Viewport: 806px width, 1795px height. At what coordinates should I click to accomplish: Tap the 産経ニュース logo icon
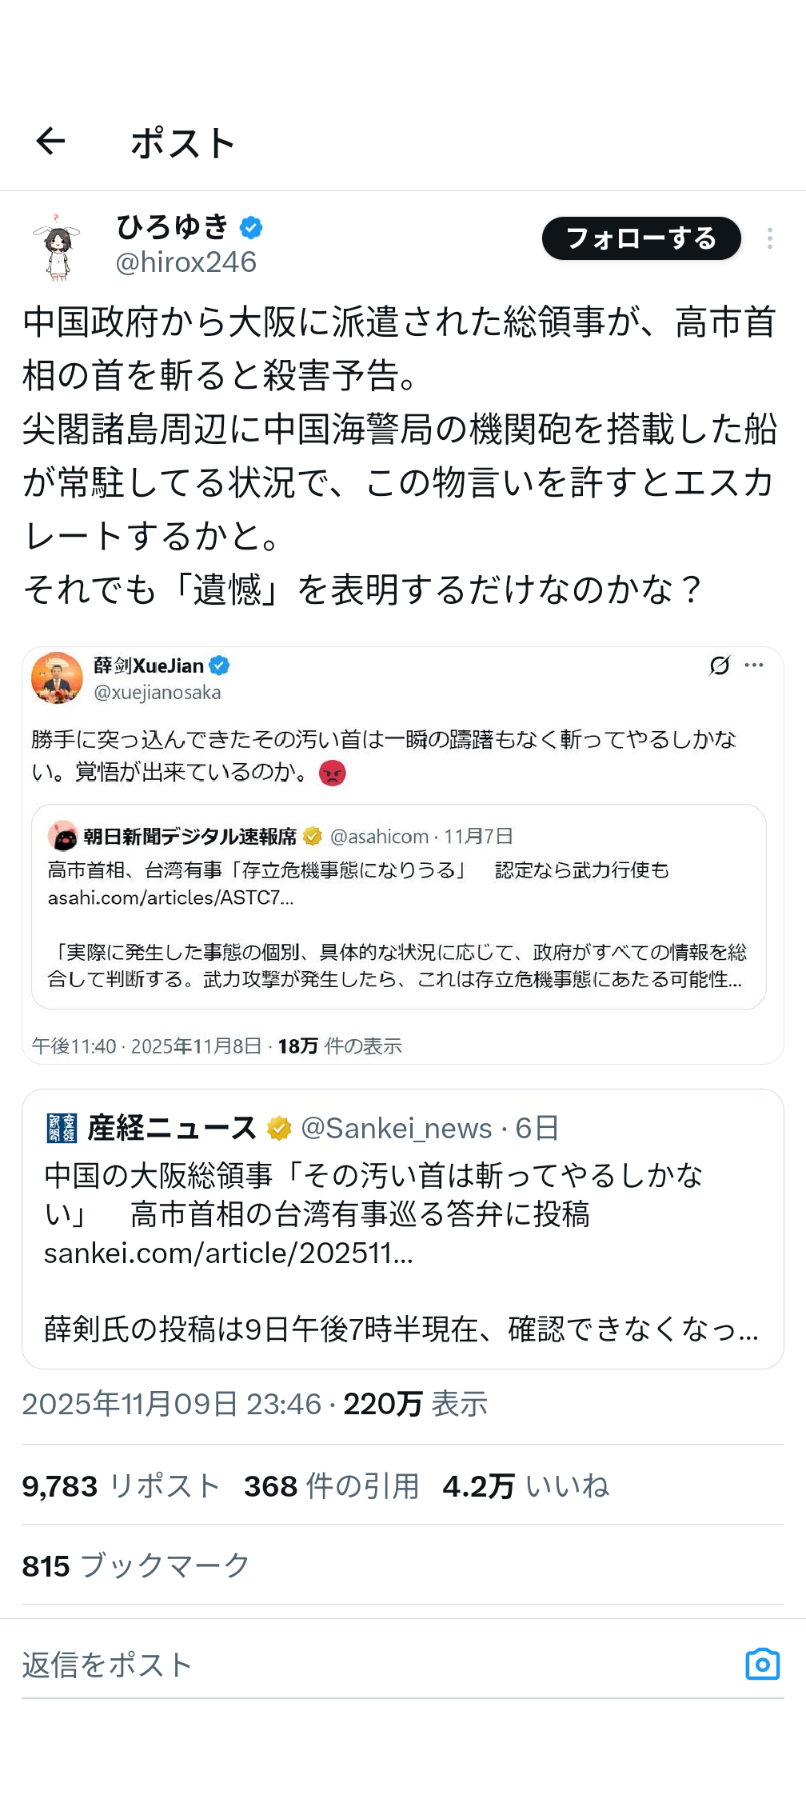[x=62, y=1128]
